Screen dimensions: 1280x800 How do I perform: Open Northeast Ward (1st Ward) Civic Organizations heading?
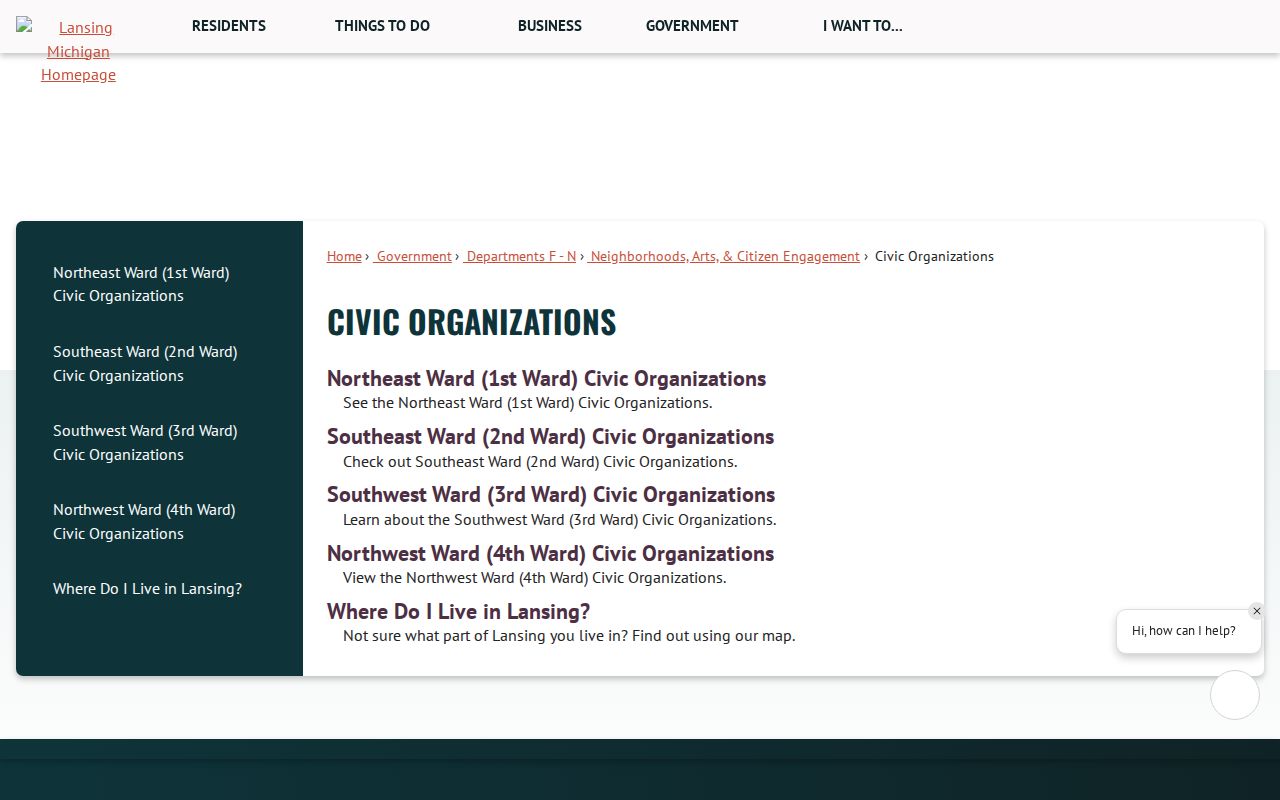(546, 379)
